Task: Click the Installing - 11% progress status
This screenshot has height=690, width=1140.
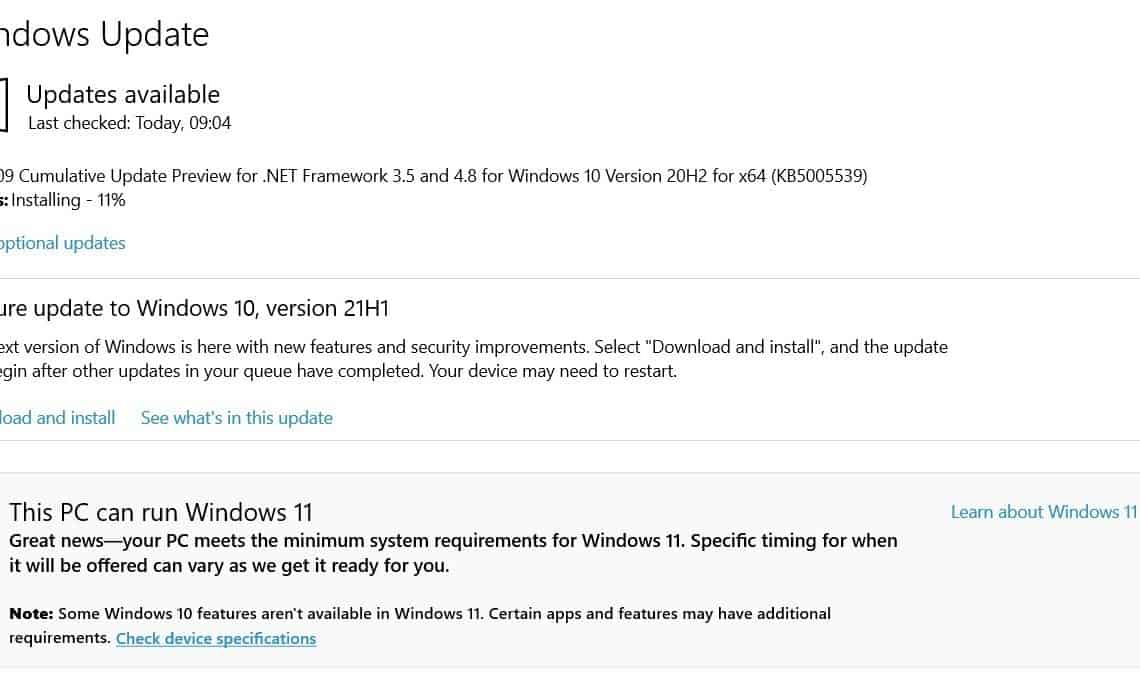Action: pos(68,200)
